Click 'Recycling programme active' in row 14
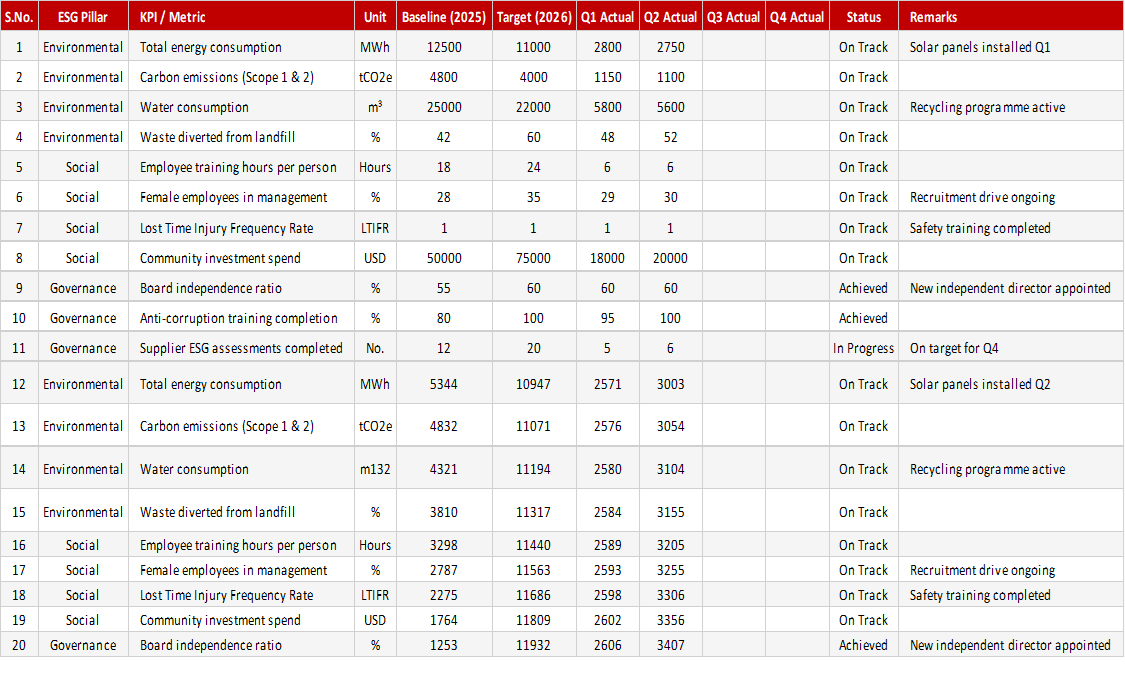The width and height of the screenshot is (1125, 686). 987,469
